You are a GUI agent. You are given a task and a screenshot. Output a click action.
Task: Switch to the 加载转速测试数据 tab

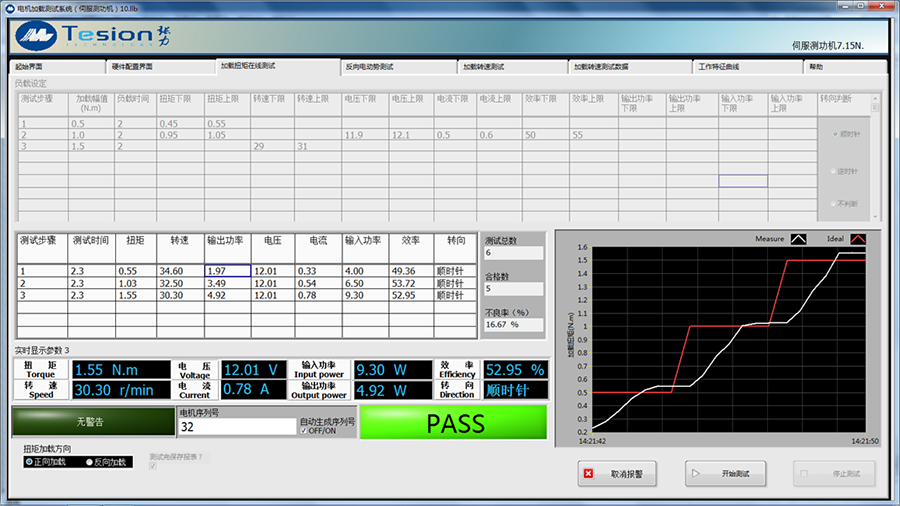[x=601, y=67]
